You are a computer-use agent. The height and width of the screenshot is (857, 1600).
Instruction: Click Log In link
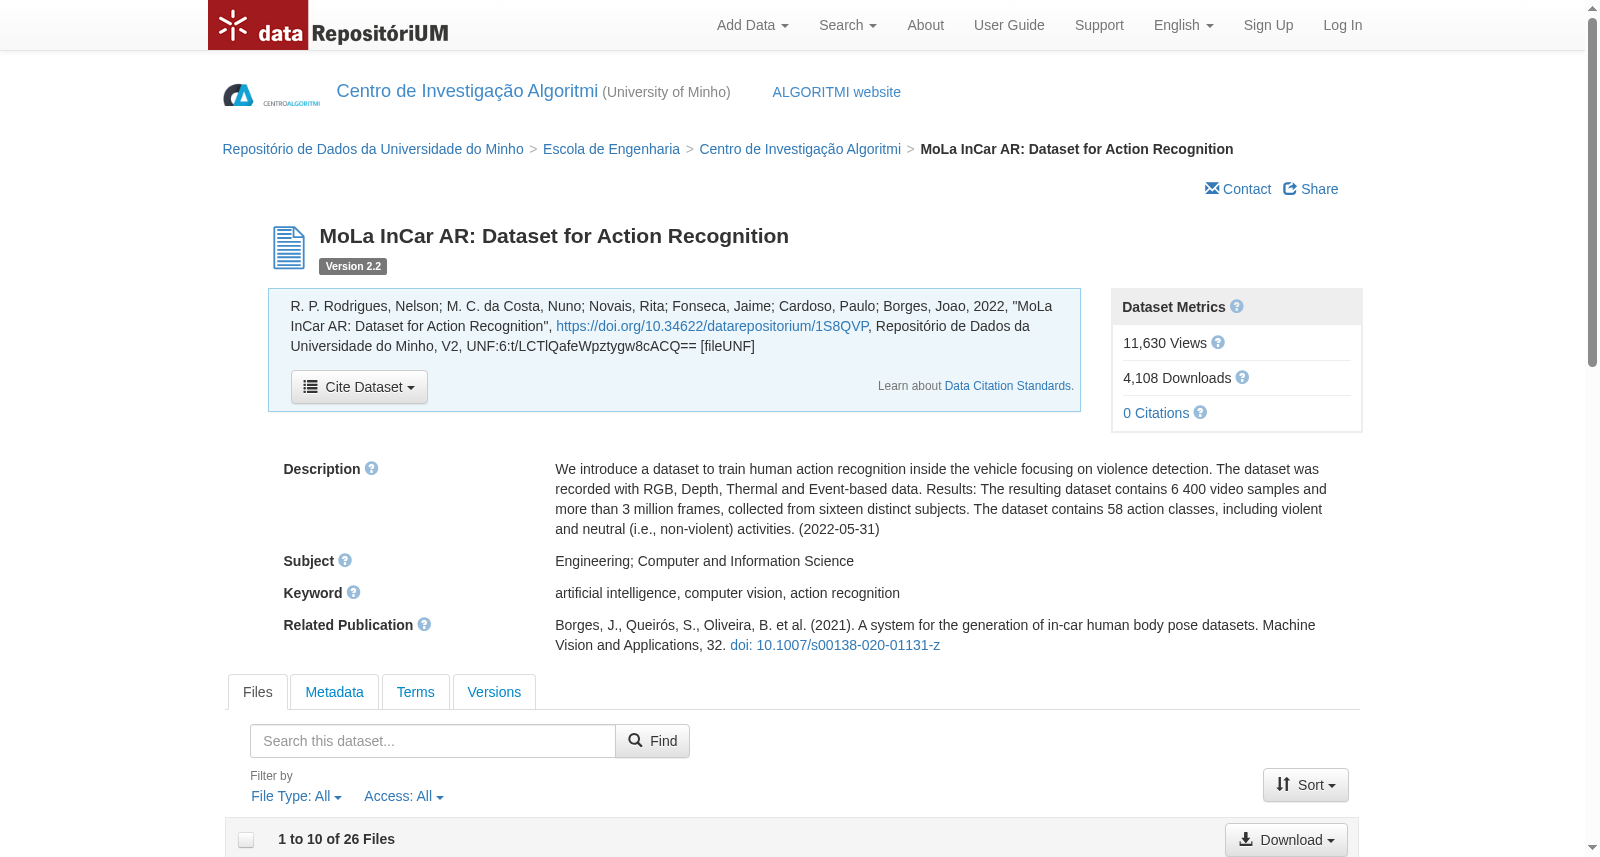(x=1342, y=25)
